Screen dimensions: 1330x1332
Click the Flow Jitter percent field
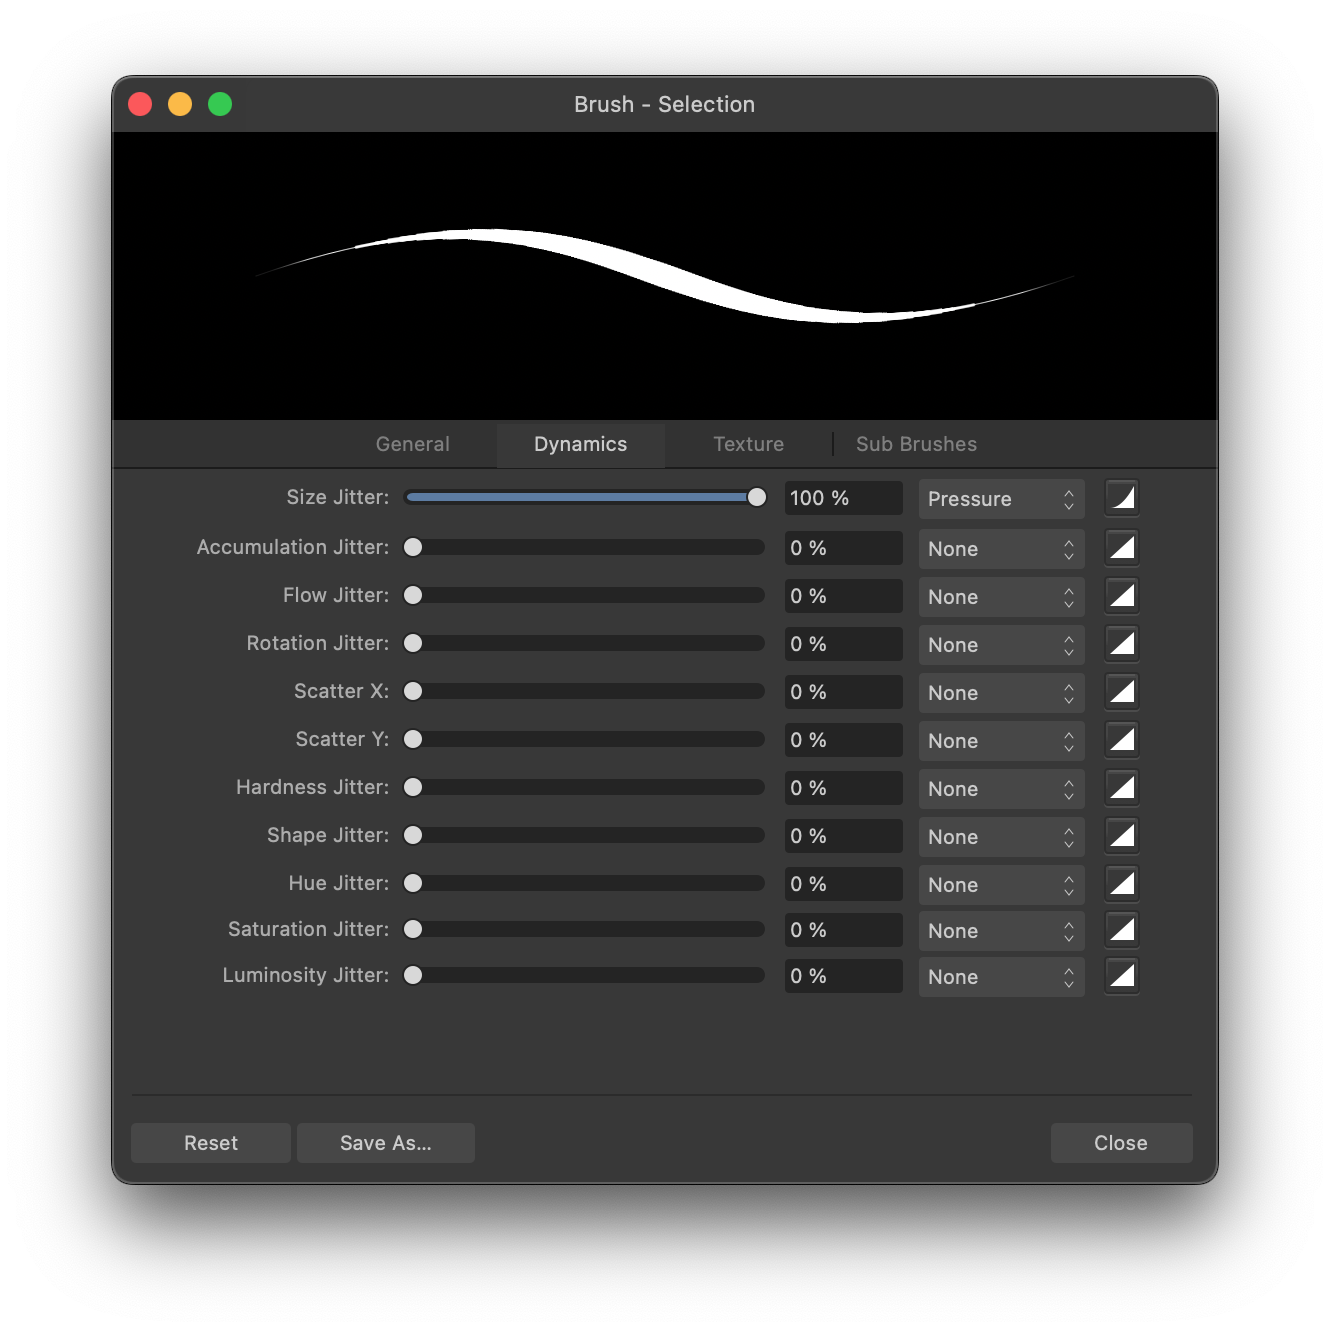(x=844, y=596)
